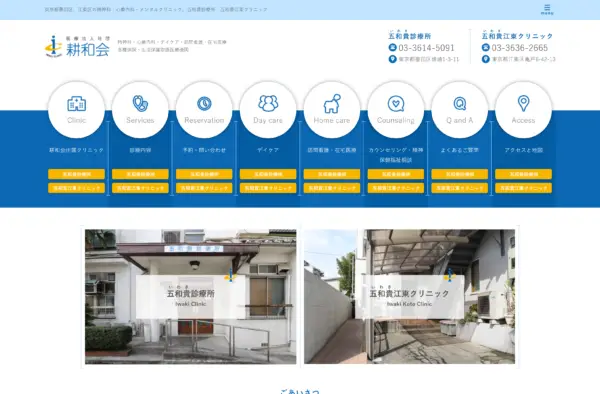This screenshot has width=600, height=394.
Task: Open the Iwaki Koto Clinic photo card
Action: click(x=409, y=296)
